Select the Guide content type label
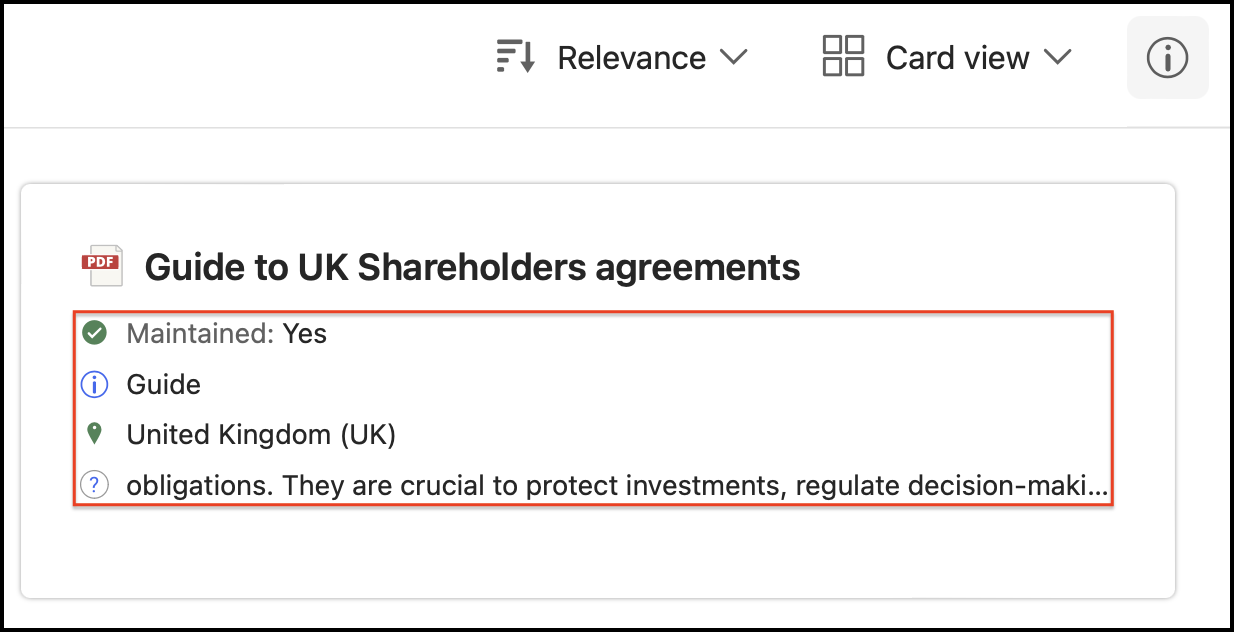Screen dimensions: 1234x632 click(x=163, y=385)
